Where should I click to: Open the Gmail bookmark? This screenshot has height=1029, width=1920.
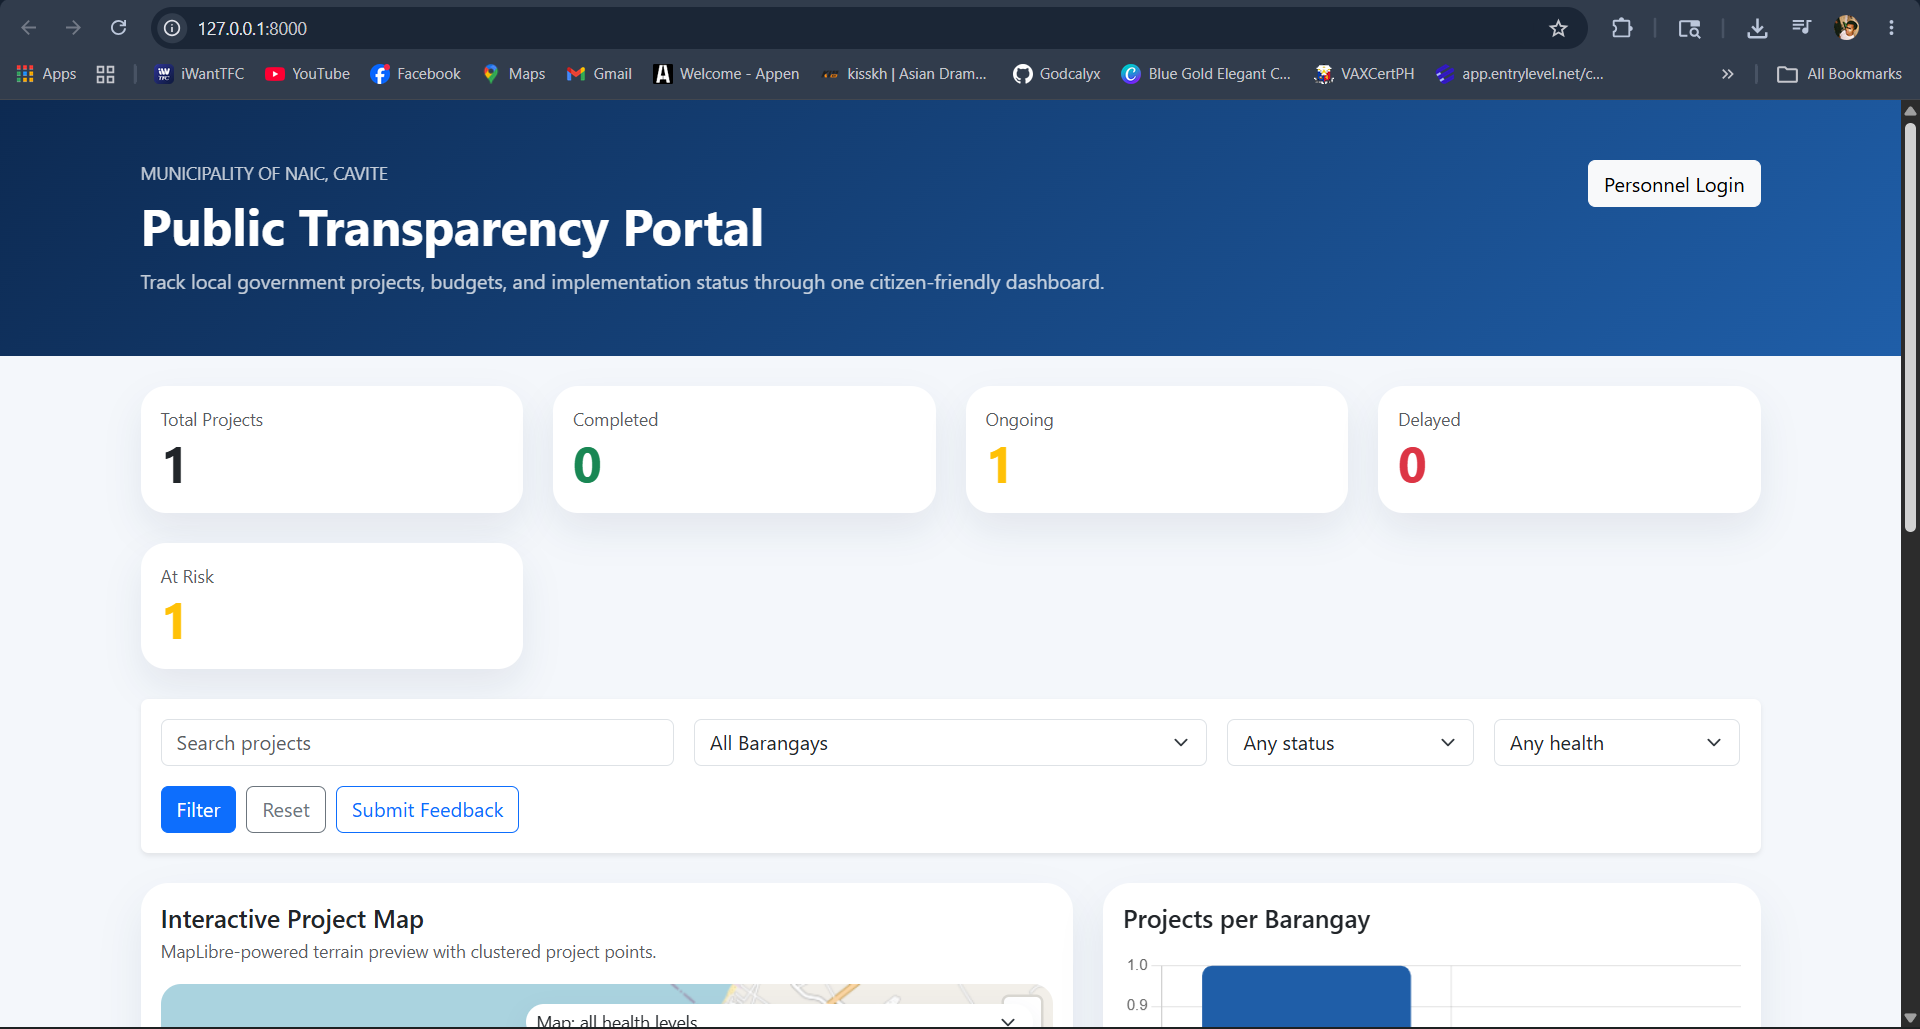point(600,74)
